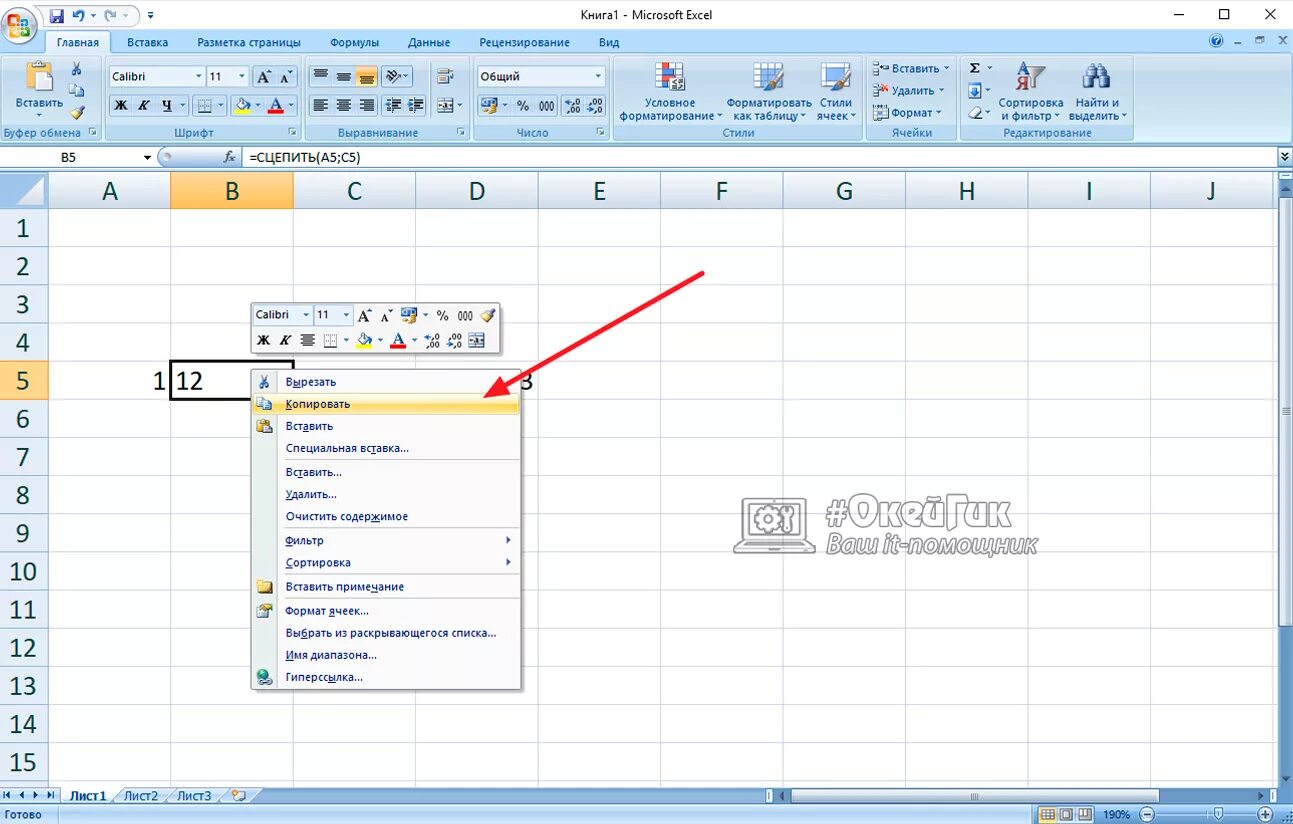Choose Очистить содержимое in context menu

click(386, 516)
